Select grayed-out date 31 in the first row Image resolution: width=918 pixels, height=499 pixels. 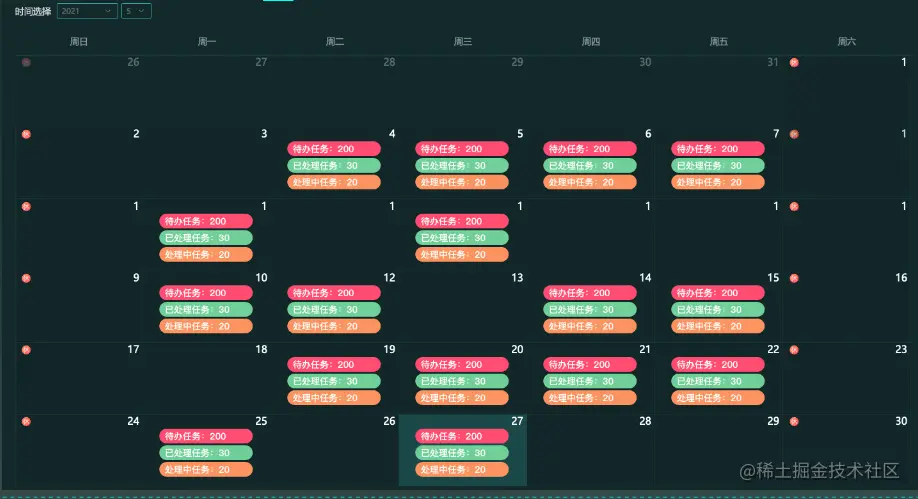click(x=773, y=62)
